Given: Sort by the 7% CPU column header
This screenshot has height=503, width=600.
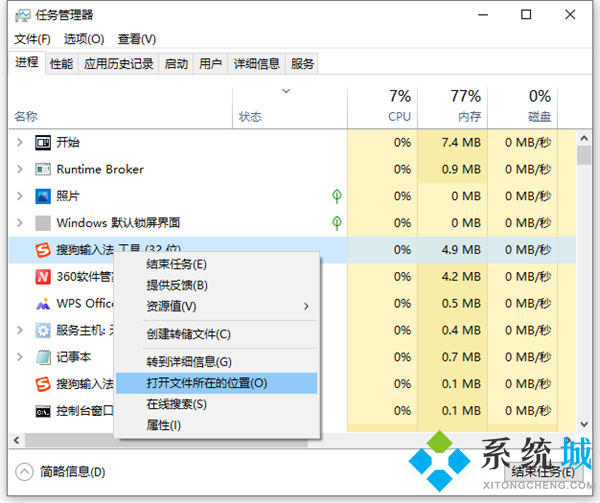Looking at the screenshot, I should pos(382,108).
